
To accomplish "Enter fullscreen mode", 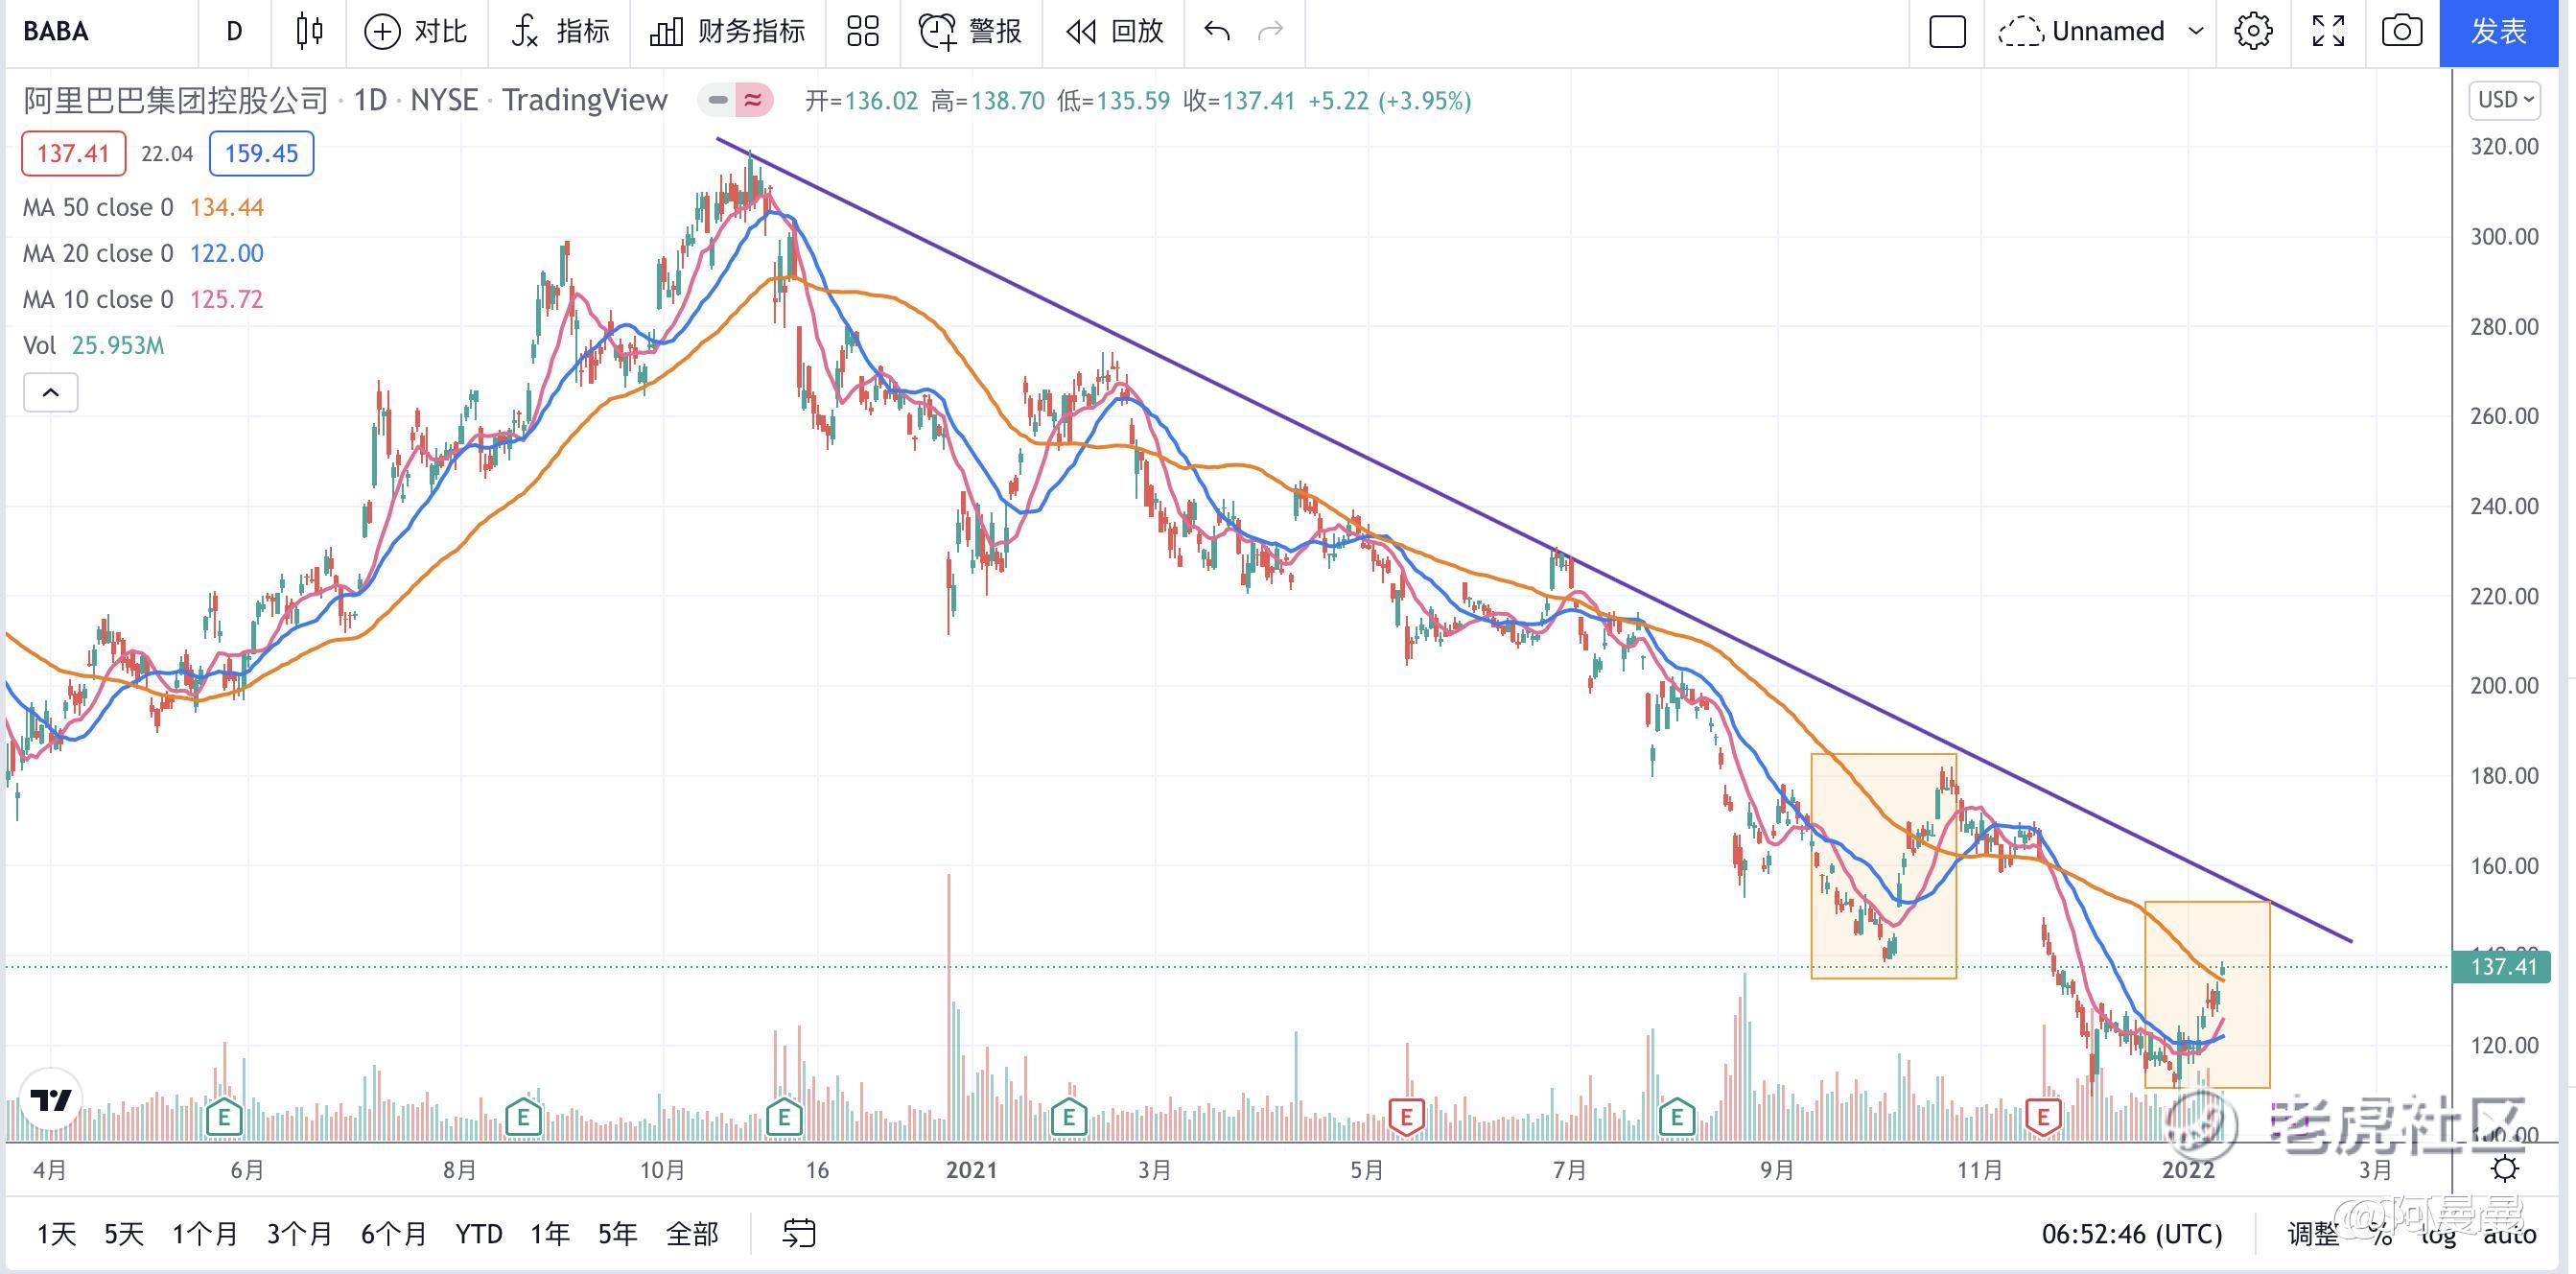I will tap(2328, 31).
